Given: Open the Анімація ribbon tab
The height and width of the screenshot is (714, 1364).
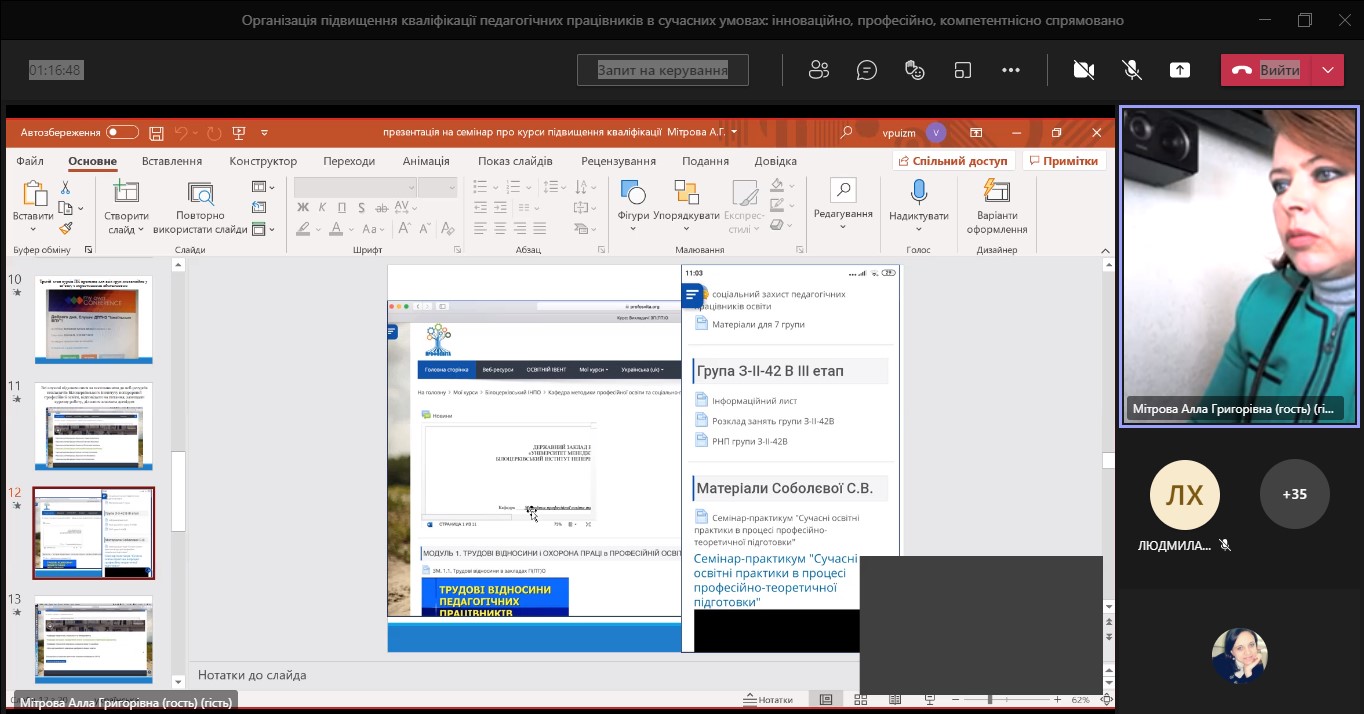Looking at the screenshot, I should pyautogui.click(x=426, y=161).
